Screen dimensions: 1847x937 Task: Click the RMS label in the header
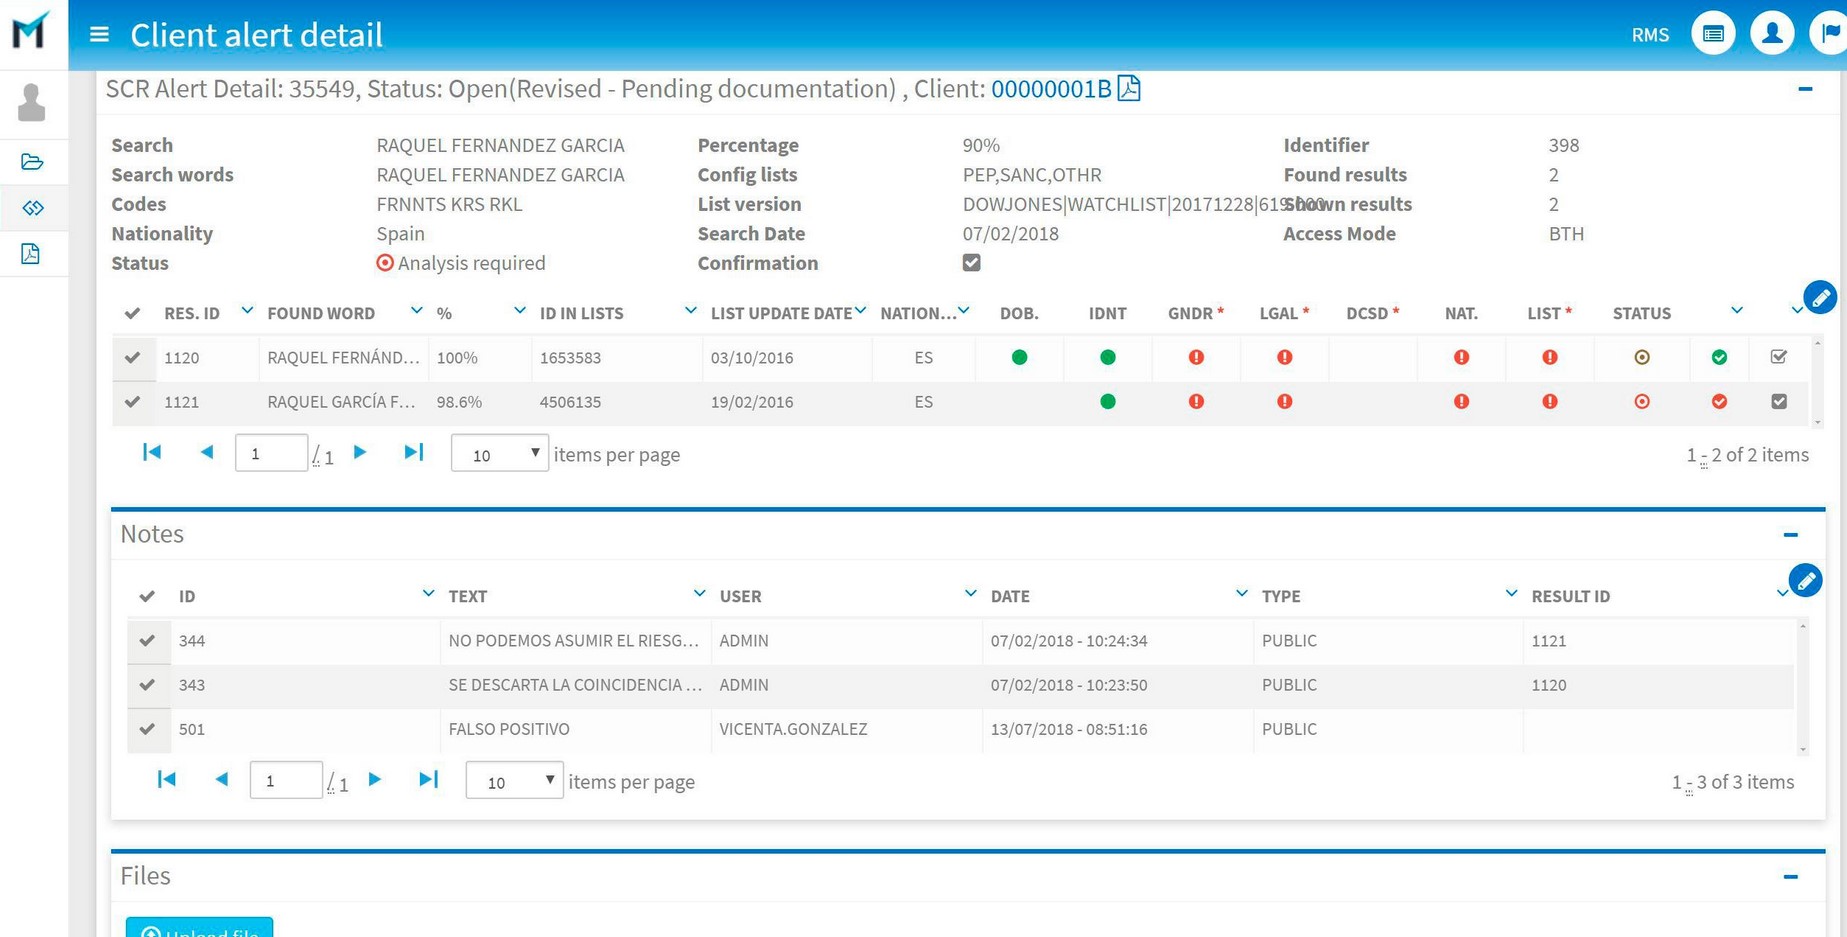click(1649, 34)
